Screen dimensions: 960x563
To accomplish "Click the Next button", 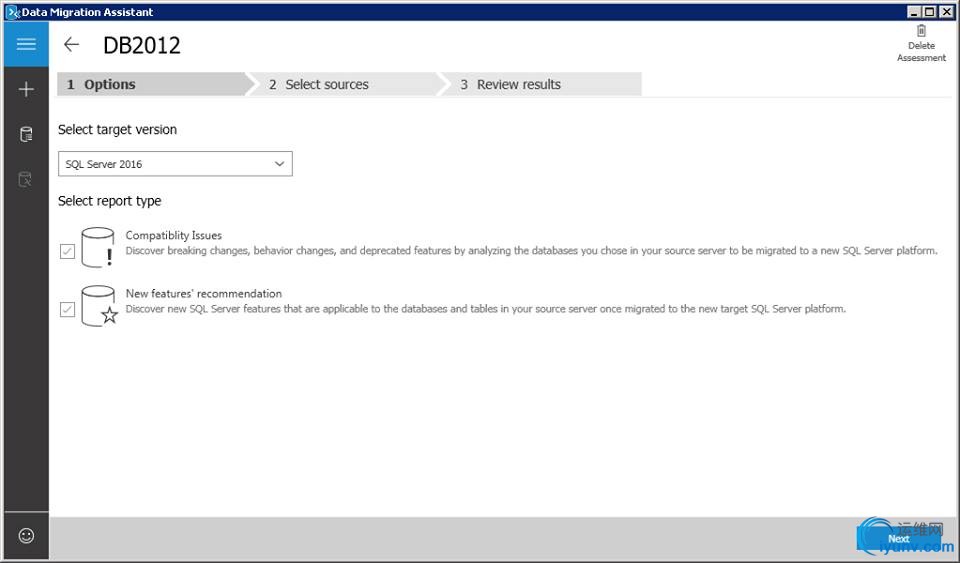I will (x=898, y=539).
